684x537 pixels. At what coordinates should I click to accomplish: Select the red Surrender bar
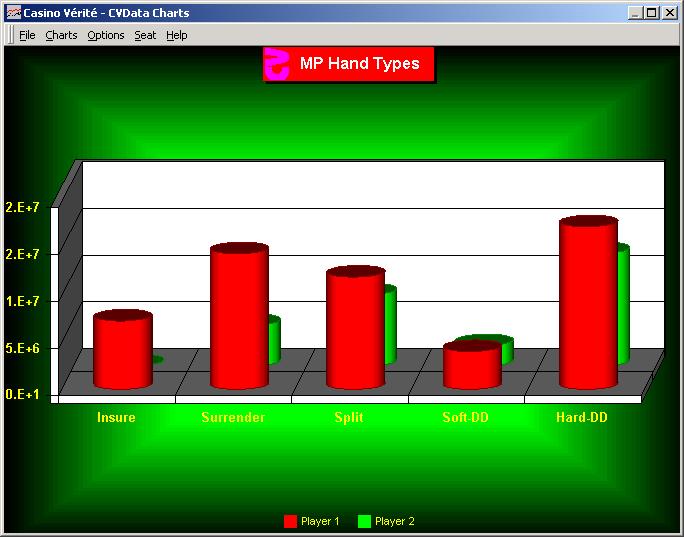[x=239, y=317]
